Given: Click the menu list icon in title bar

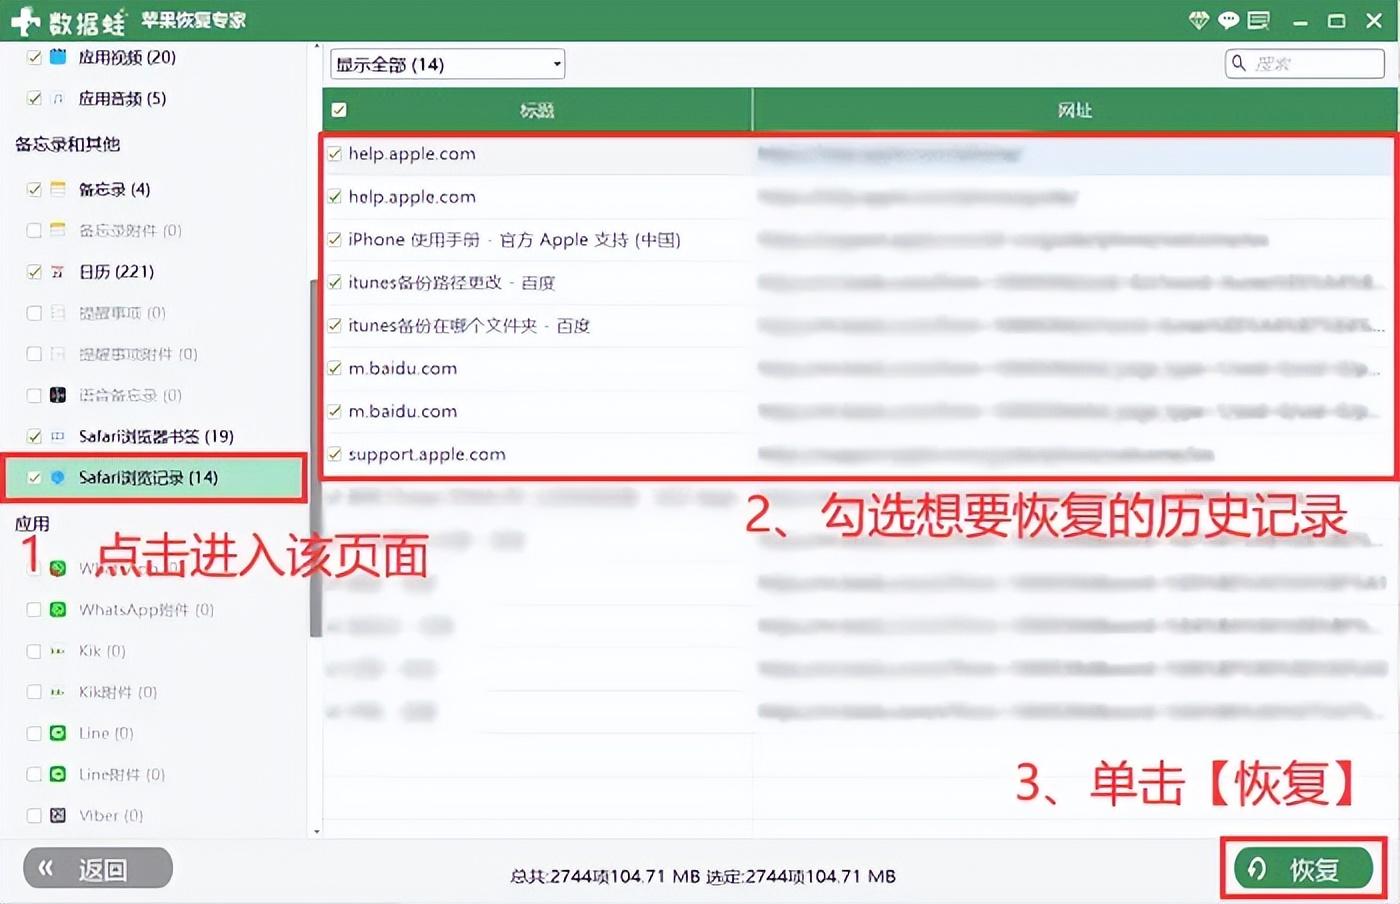Looking at the screenshot, I should (1258, 20).
